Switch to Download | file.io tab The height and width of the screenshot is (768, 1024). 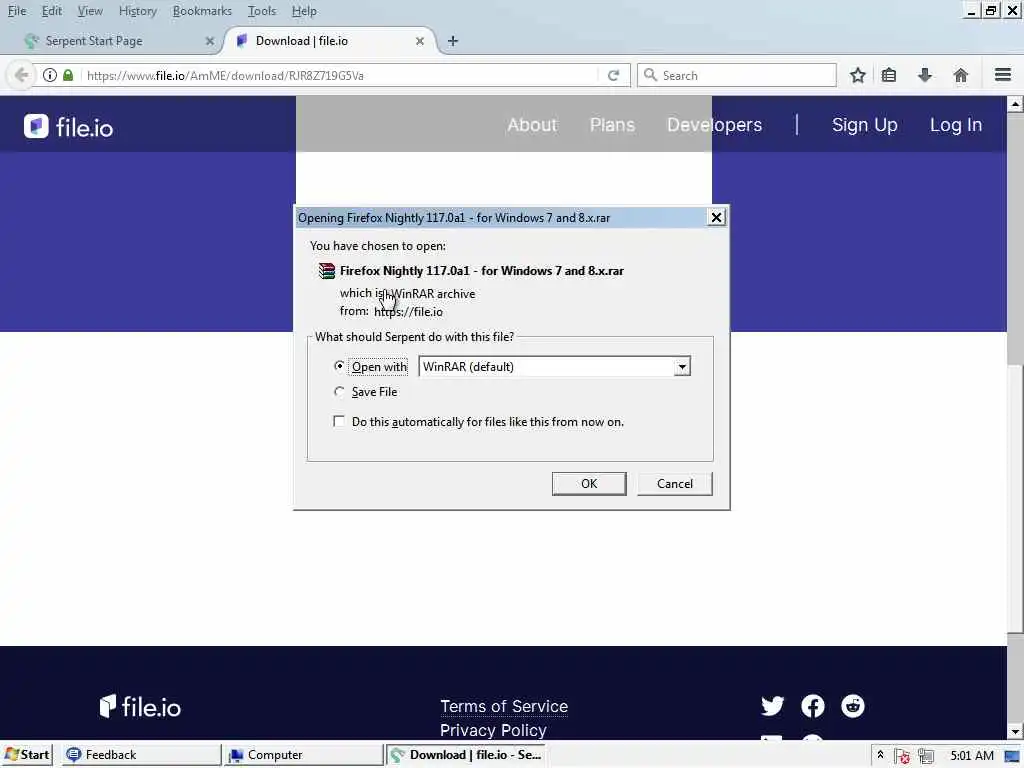pyautogui.click(x=330, y=41)
